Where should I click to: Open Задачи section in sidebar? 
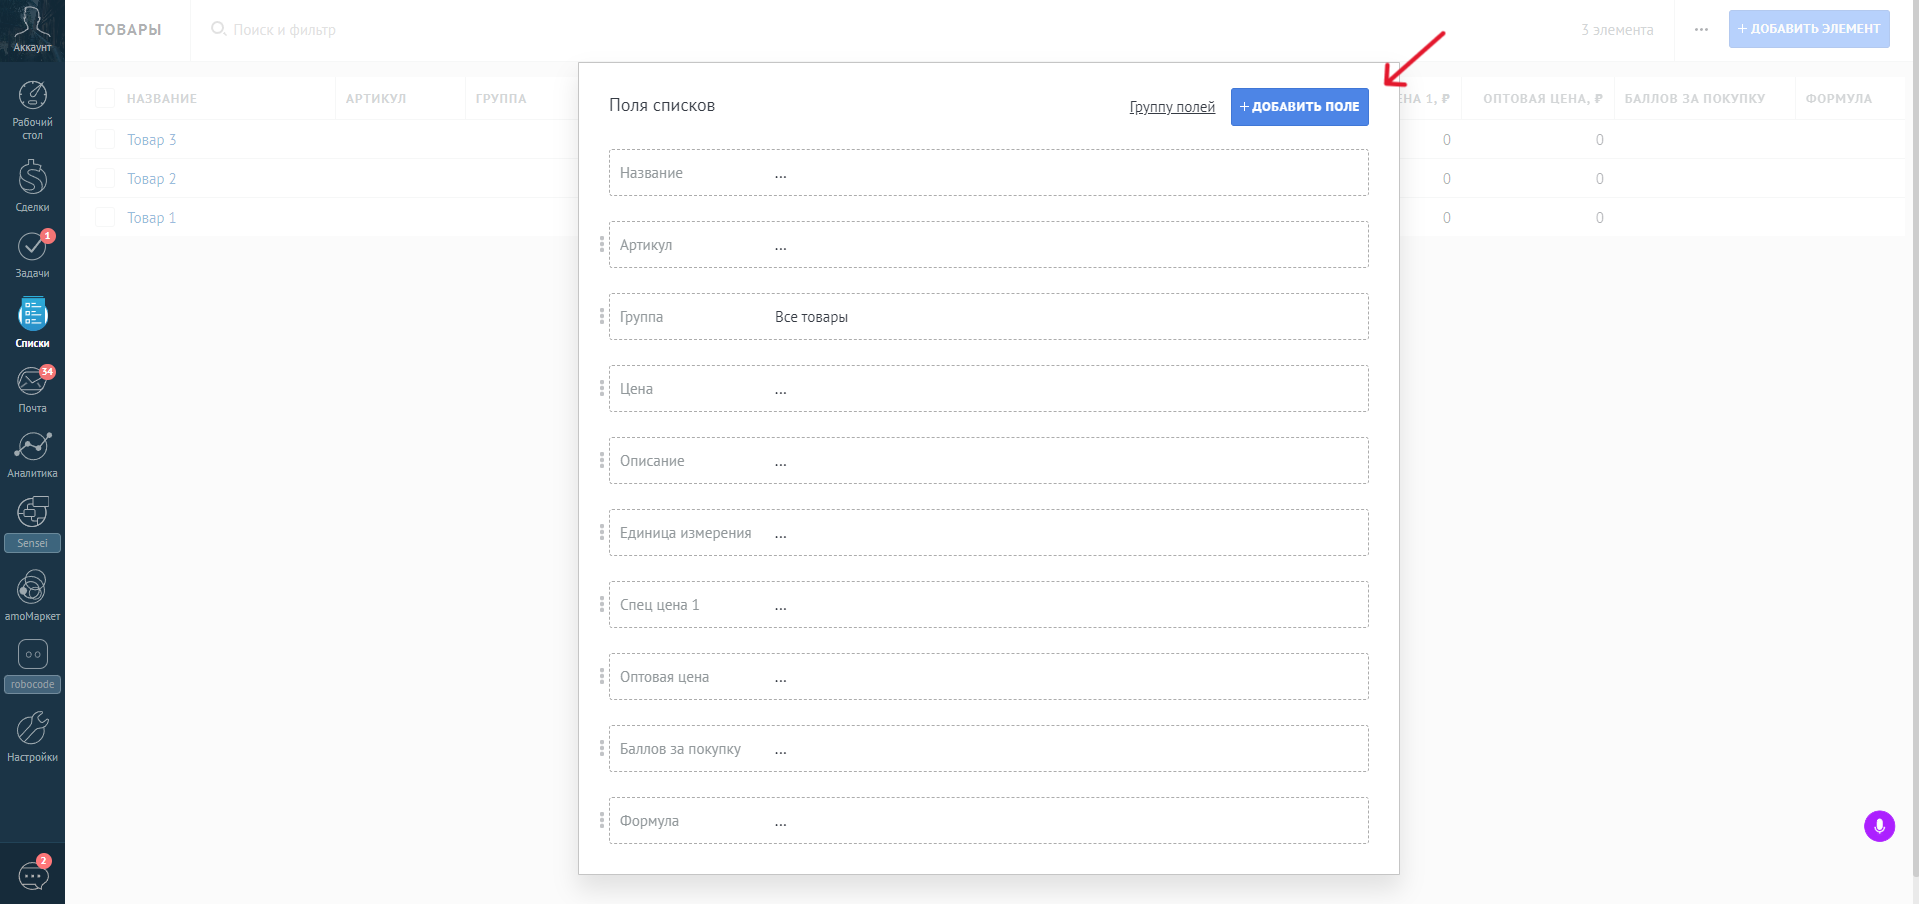click(32, 254)
